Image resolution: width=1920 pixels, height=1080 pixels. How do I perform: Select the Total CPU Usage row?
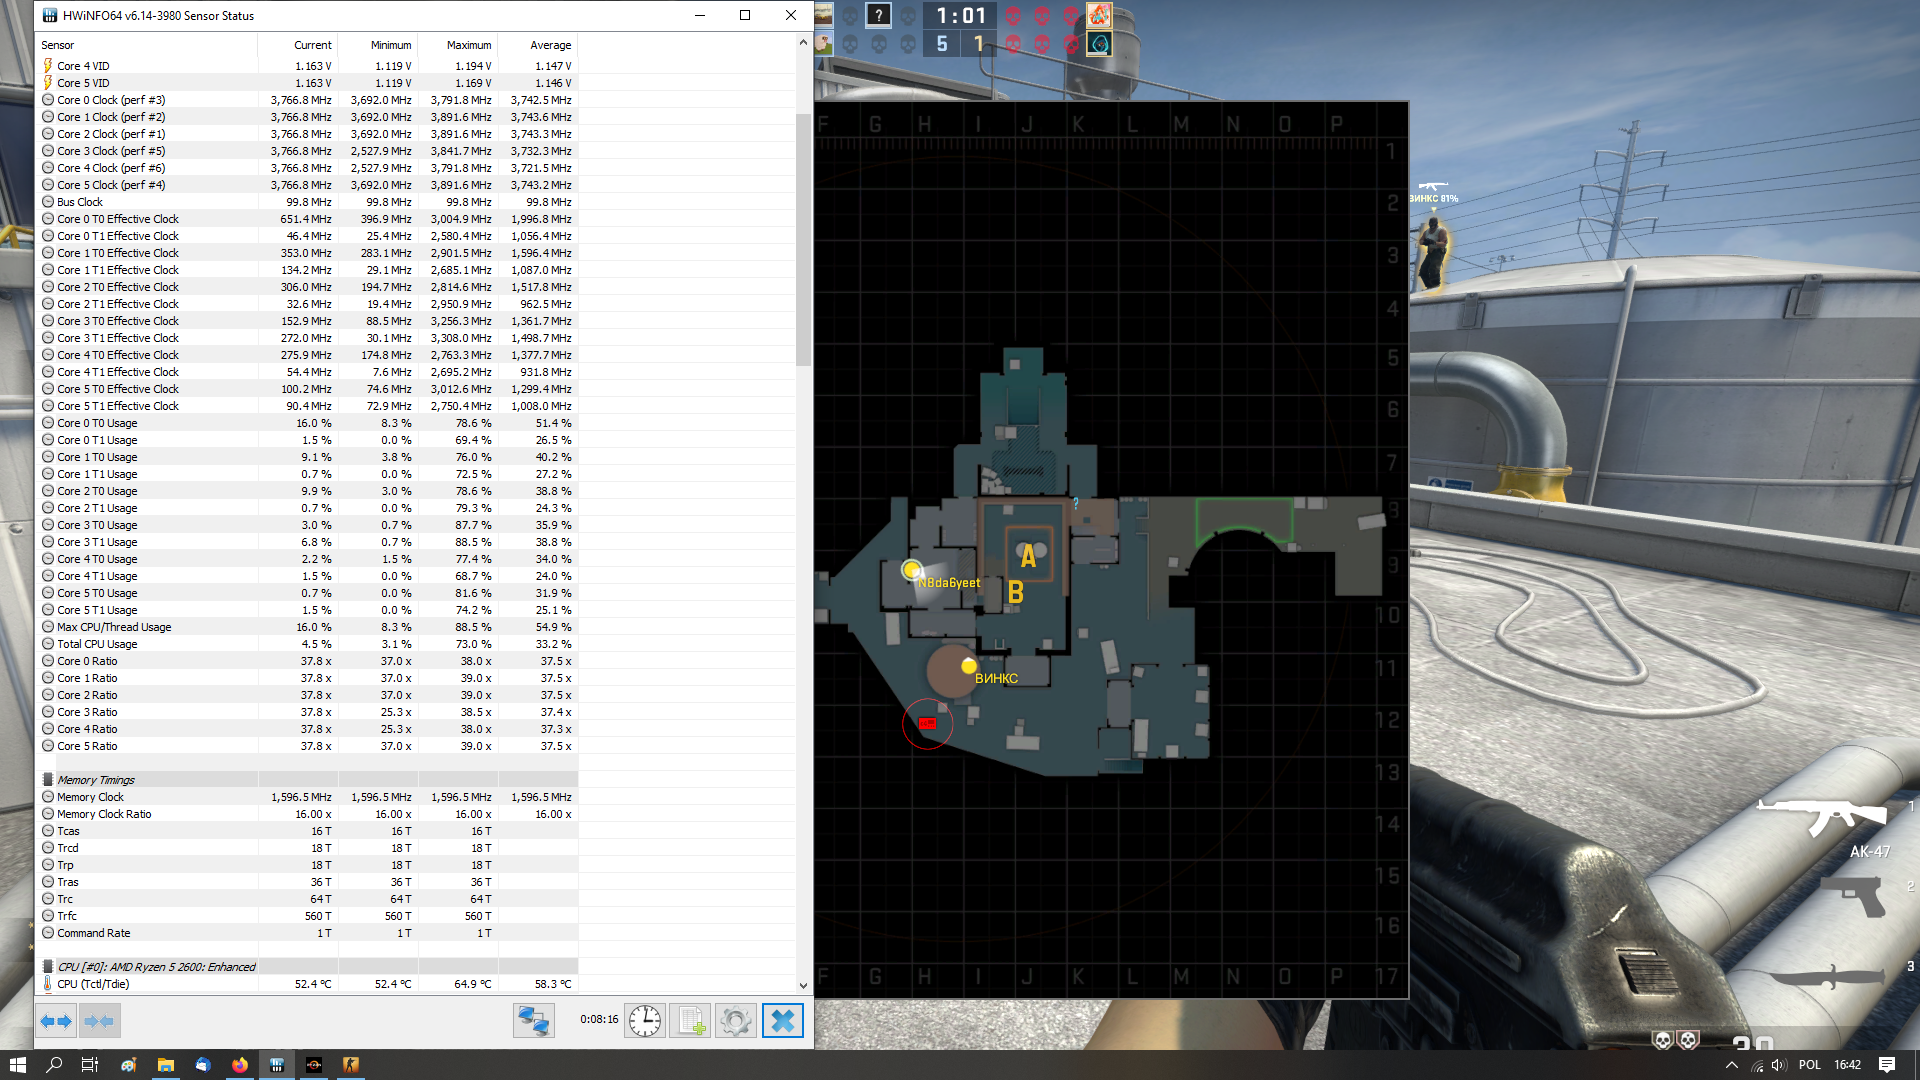pyautogui.click(x=97, y=644)
